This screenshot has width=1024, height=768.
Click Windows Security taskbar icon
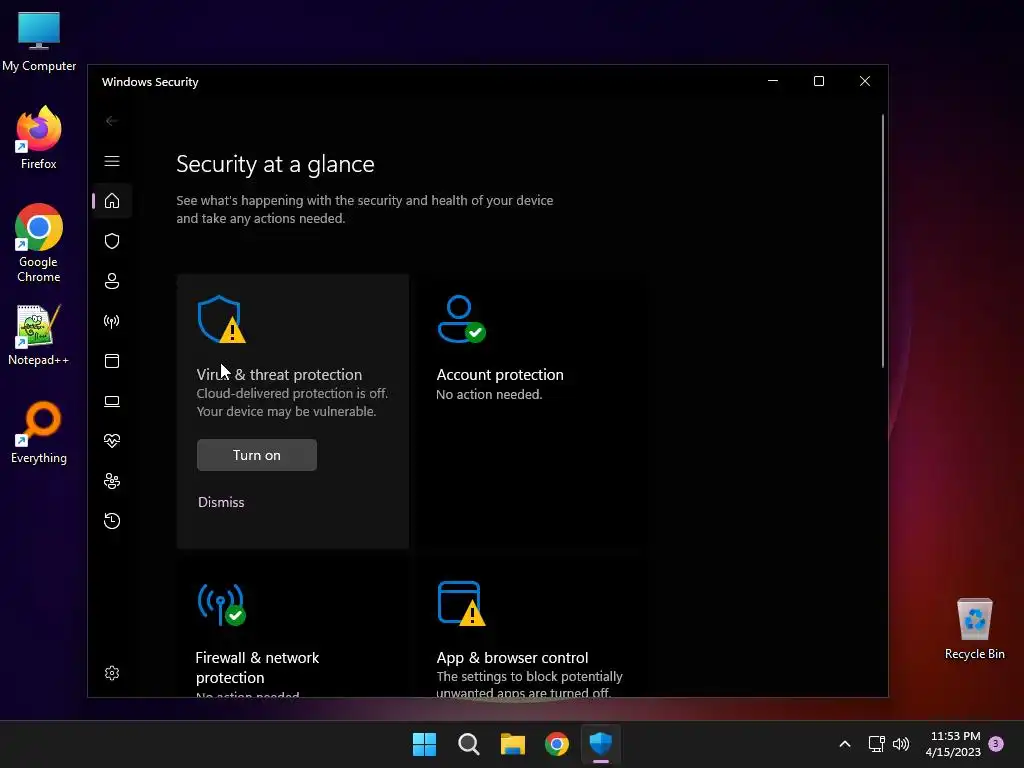pos(601,744)
